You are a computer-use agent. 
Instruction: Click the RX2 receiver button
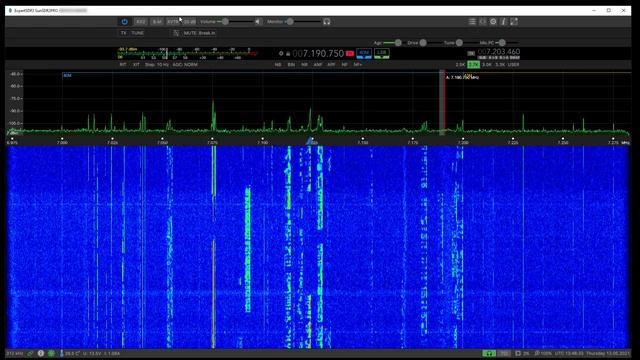click(141, 22)
